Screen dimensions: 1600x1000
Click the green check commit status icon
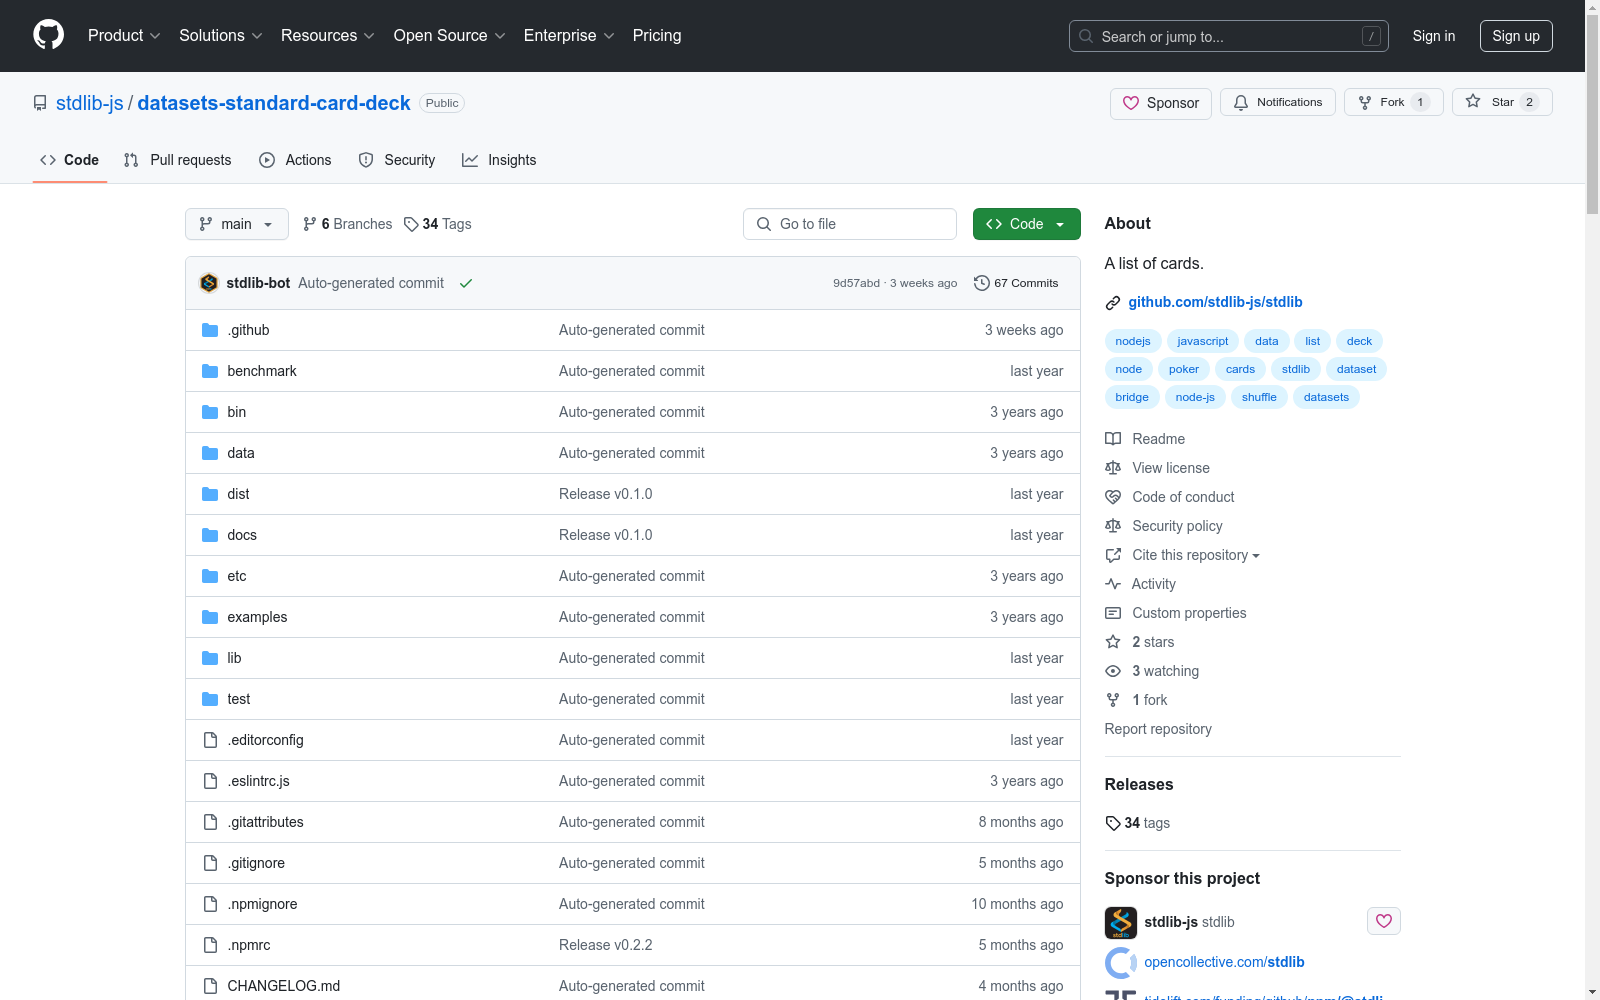click(466, 283)
